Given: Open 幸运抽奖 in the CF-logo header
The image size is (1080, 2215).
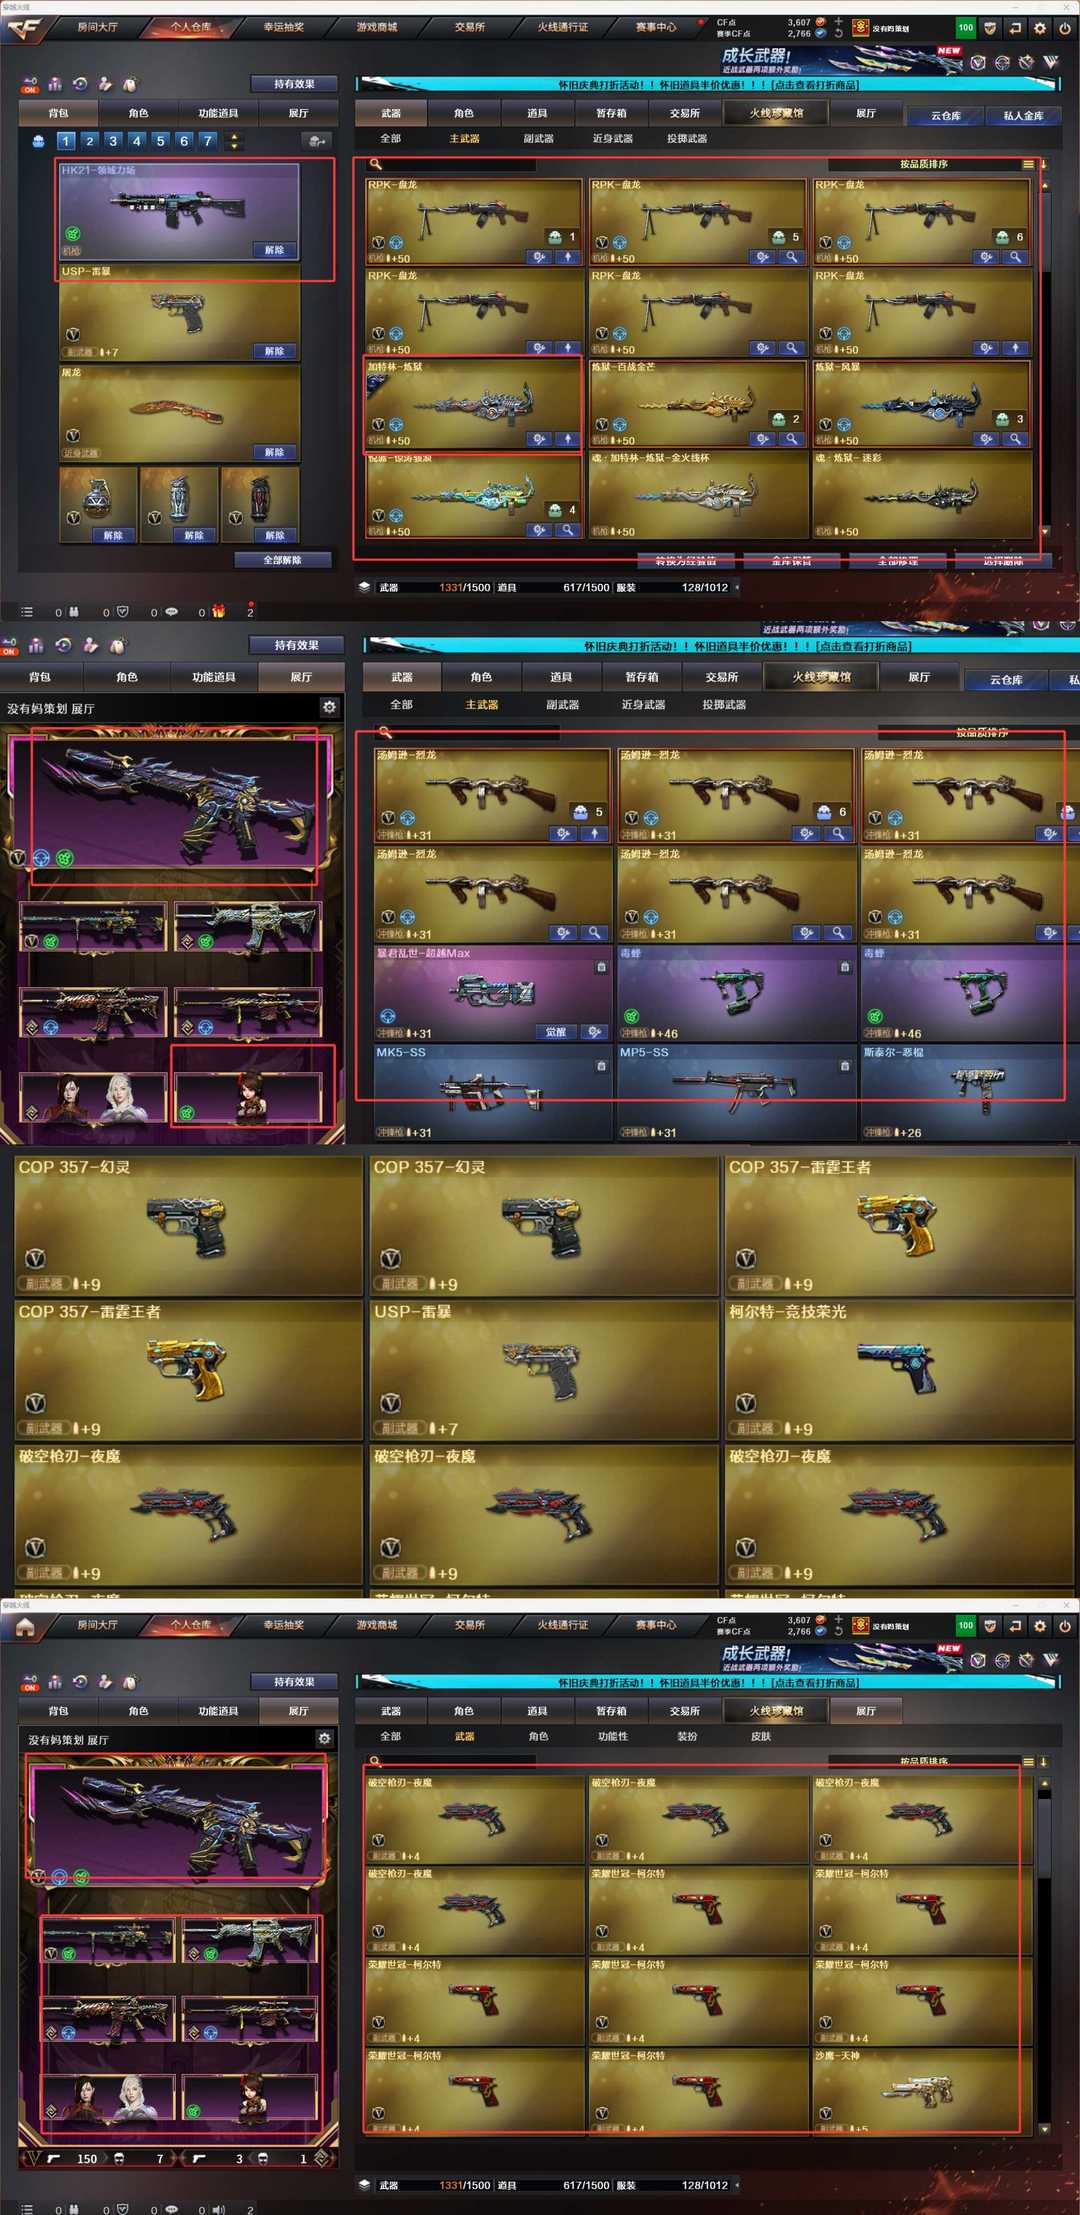Looking at the screenshot, I should click(284, 27).
